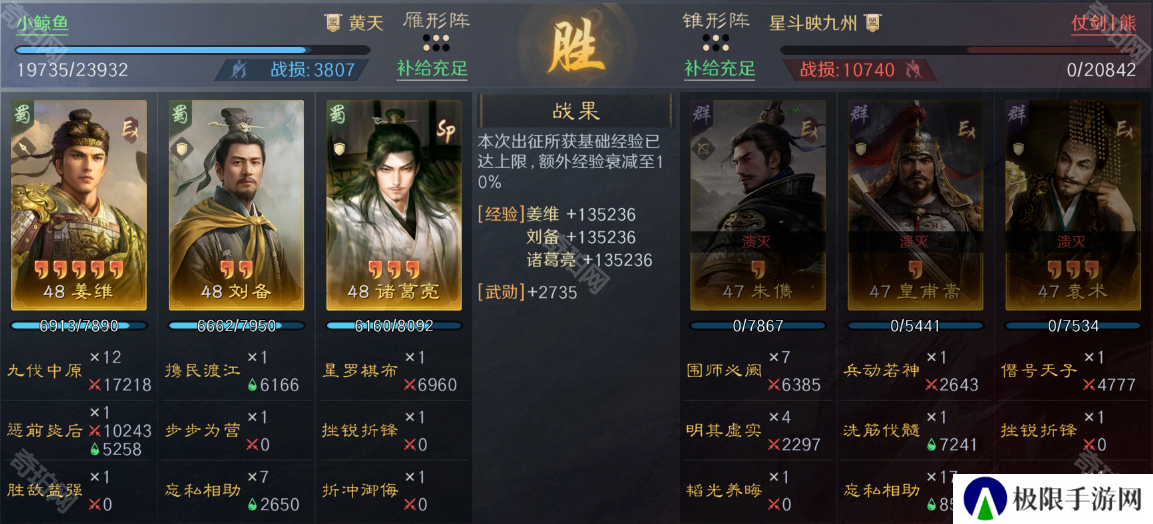Open the 袁术 general portrait
The width and height of the screenshot is (1153, 524).
coord(1073,205)
